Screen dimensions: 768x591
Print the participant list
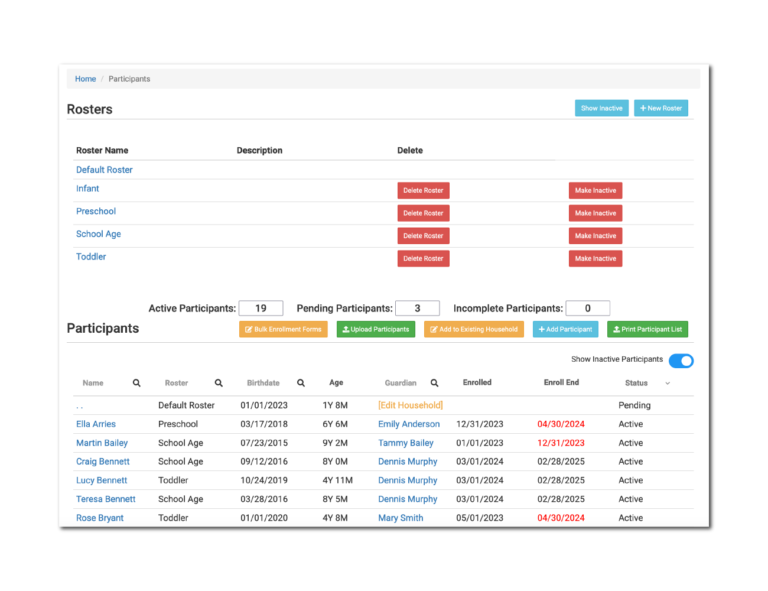(x=647, y=329)
